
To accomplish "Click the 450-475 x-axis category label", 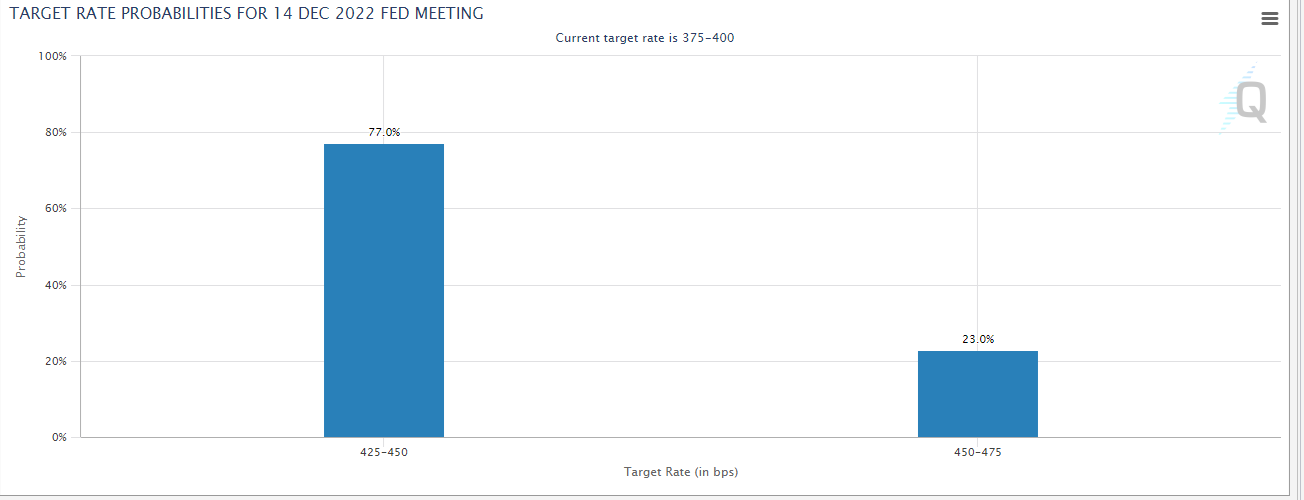I will [978, 452].
